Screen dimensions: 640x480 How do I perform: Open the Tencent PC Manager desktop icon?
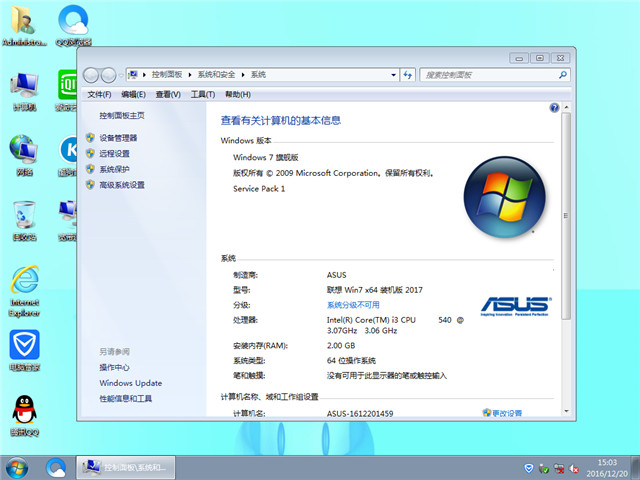24,351
